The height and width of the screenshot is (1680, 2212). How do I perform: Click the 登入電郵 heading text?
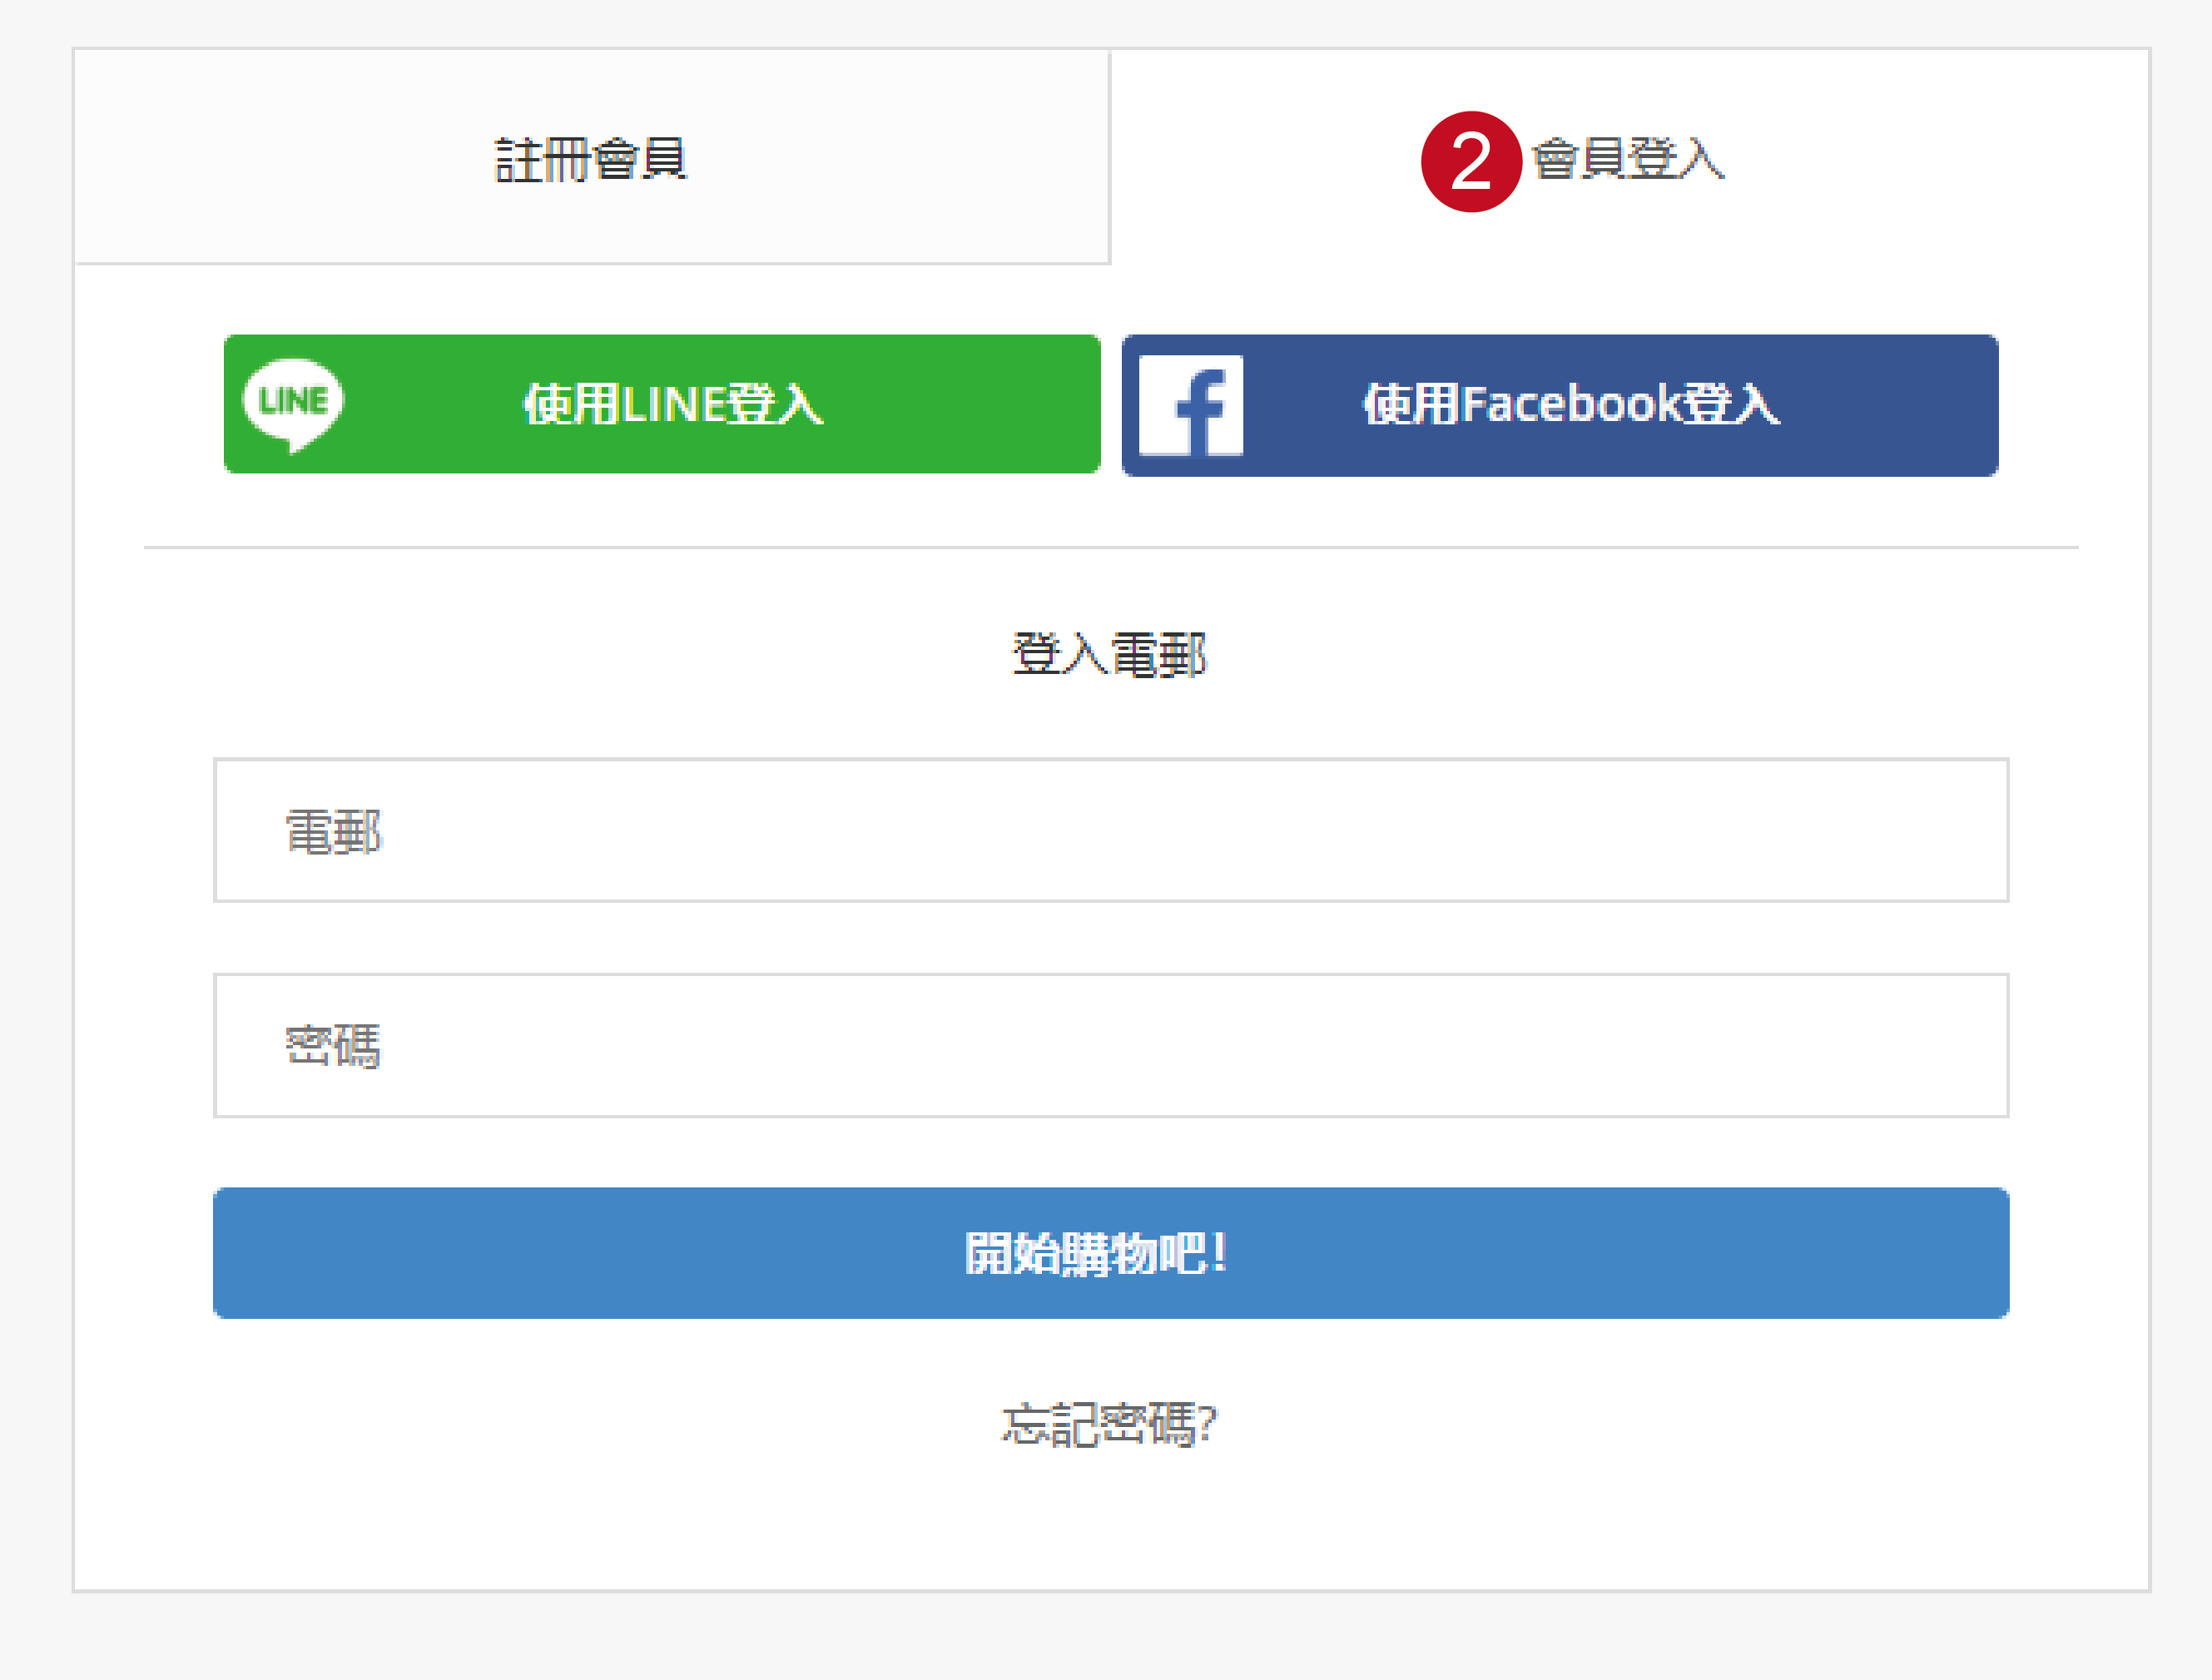point(1109,655)
